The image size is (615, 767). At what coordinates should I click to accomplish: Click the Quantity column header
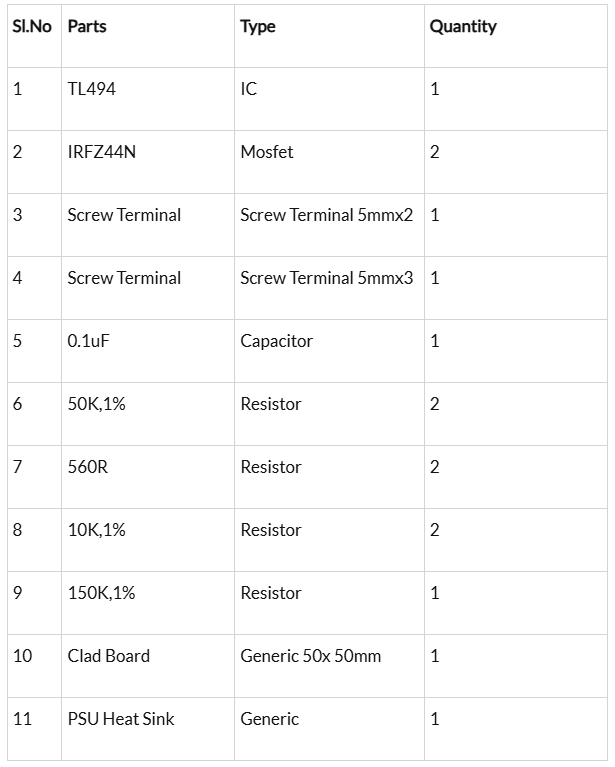(463, 27)
